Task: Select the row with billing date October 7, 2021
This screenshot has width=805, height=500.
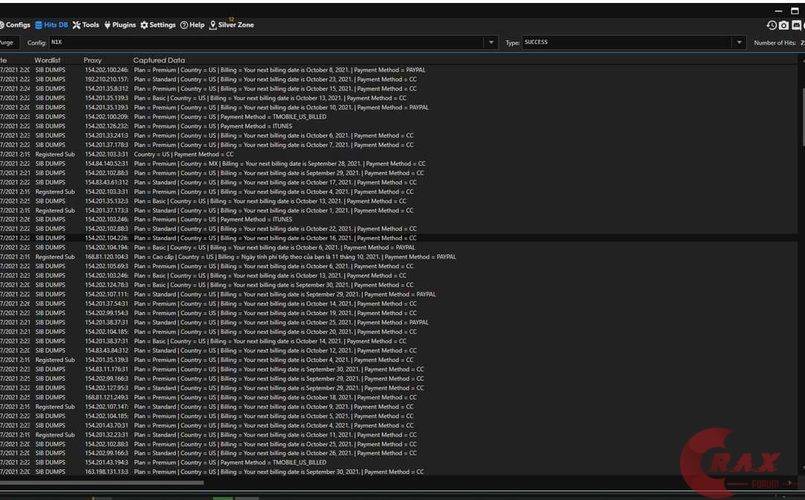Action: point(398,145)
